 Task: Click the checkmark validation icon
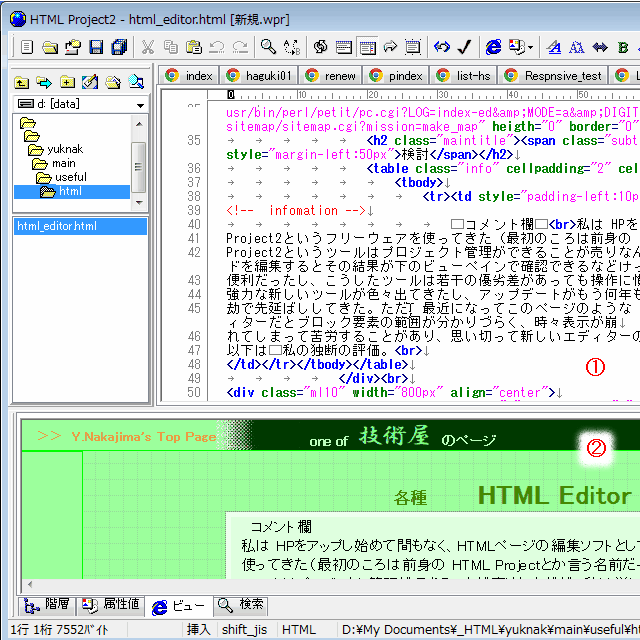[465, 47]
